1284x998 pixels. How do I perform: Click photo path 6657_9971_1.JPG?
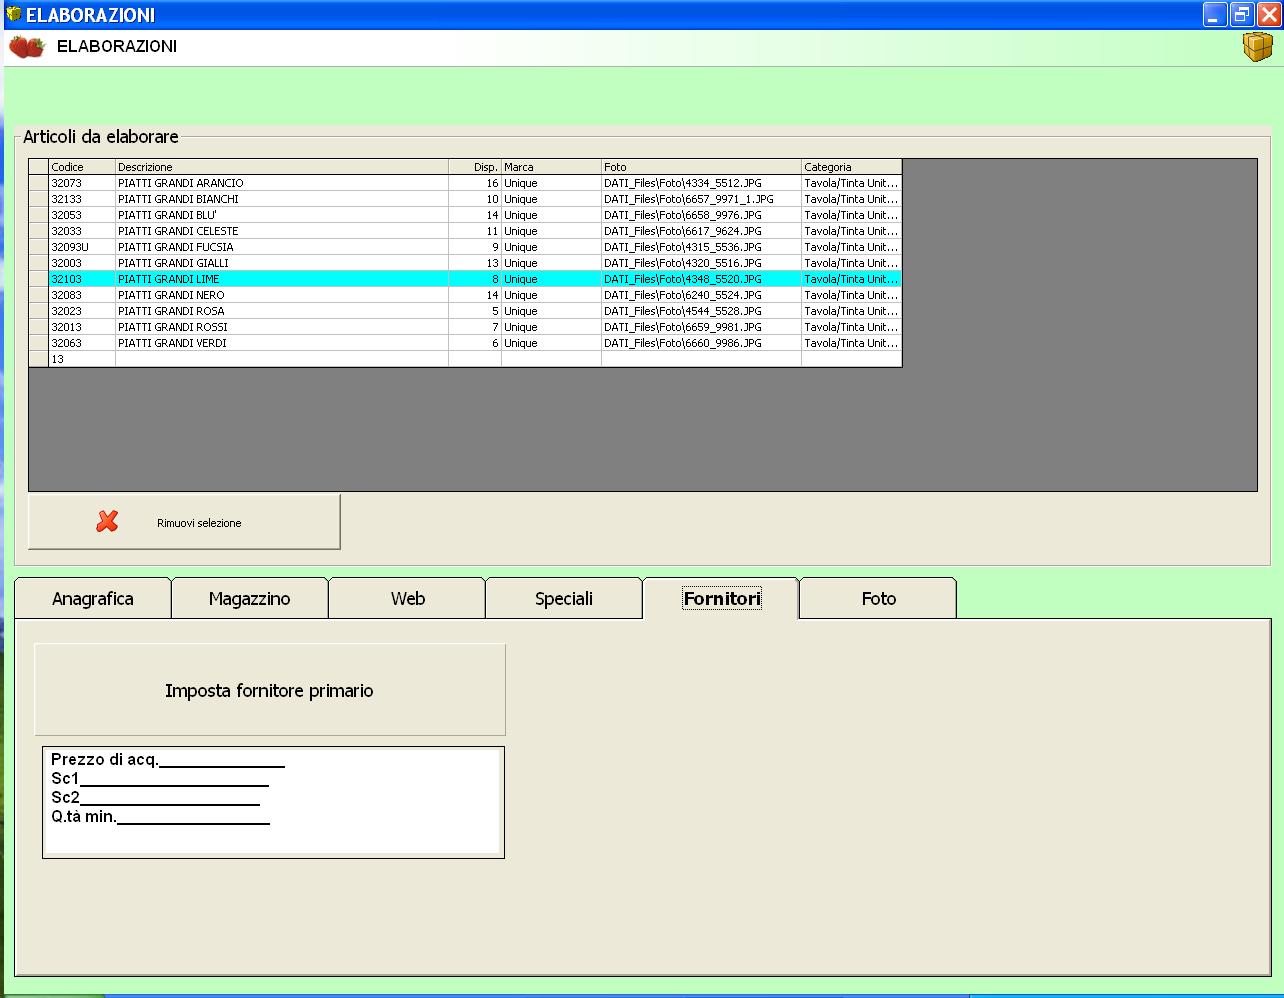701,199
